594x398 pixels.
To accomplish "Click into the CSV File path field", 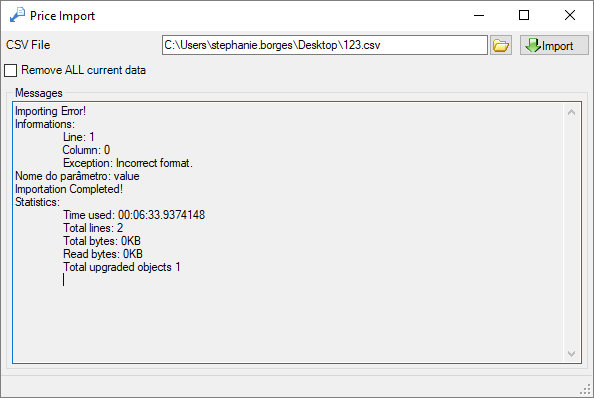I will click(x=325, y=45).
